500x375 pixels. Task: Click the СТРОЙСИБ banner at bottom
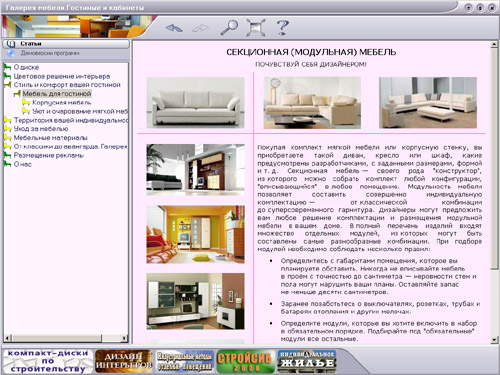(246, 361)
